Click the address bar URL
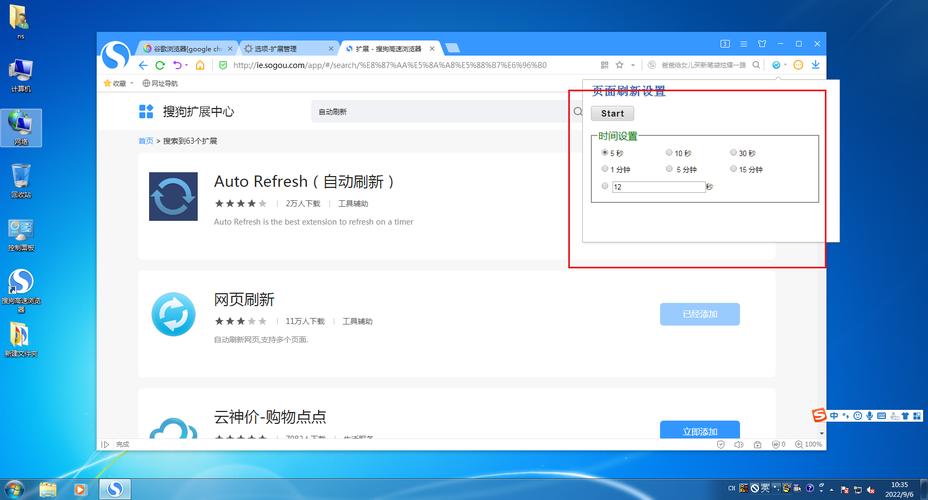This screenshot has height=500, width=928. 390,65
